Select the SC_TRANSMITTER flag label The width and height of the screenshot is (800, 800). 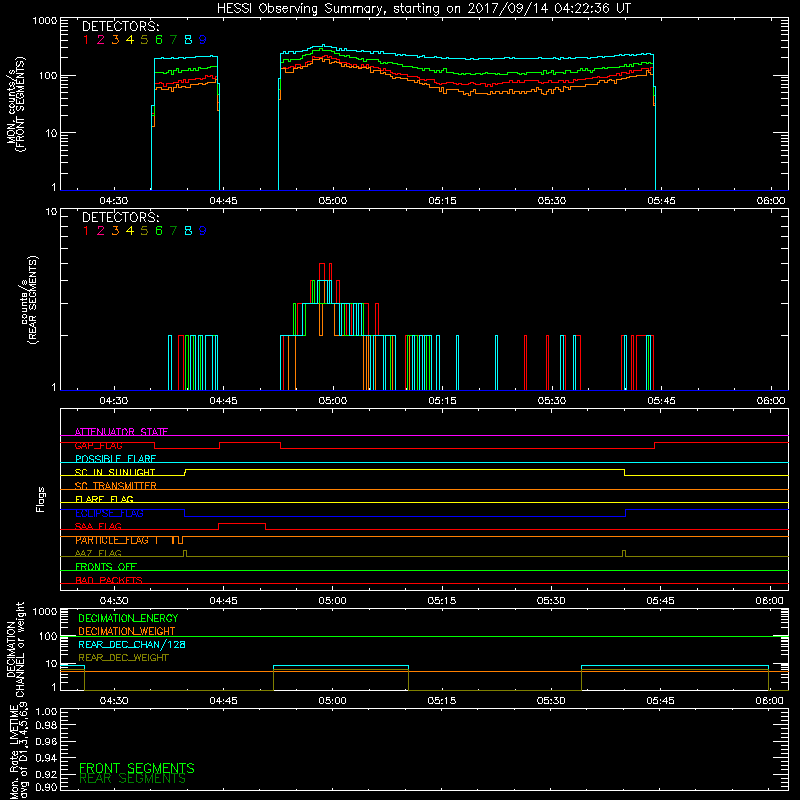click(x=115, y=486)
